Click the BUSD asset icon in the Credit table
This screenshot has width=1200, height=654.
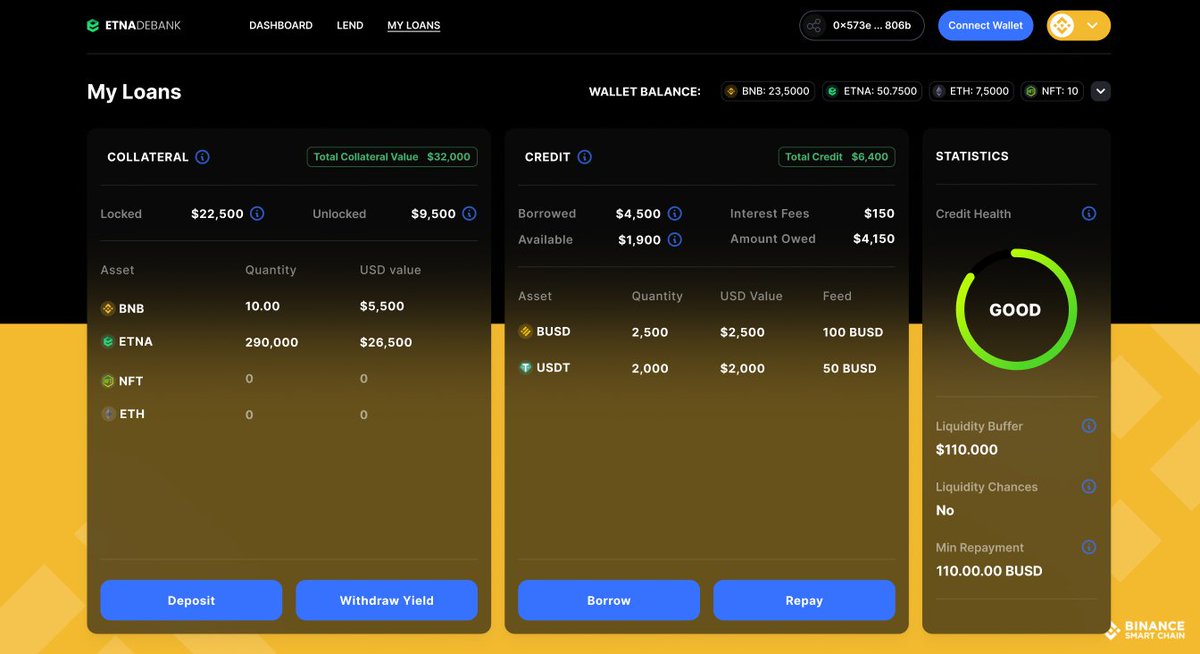(x=526, y=331)
